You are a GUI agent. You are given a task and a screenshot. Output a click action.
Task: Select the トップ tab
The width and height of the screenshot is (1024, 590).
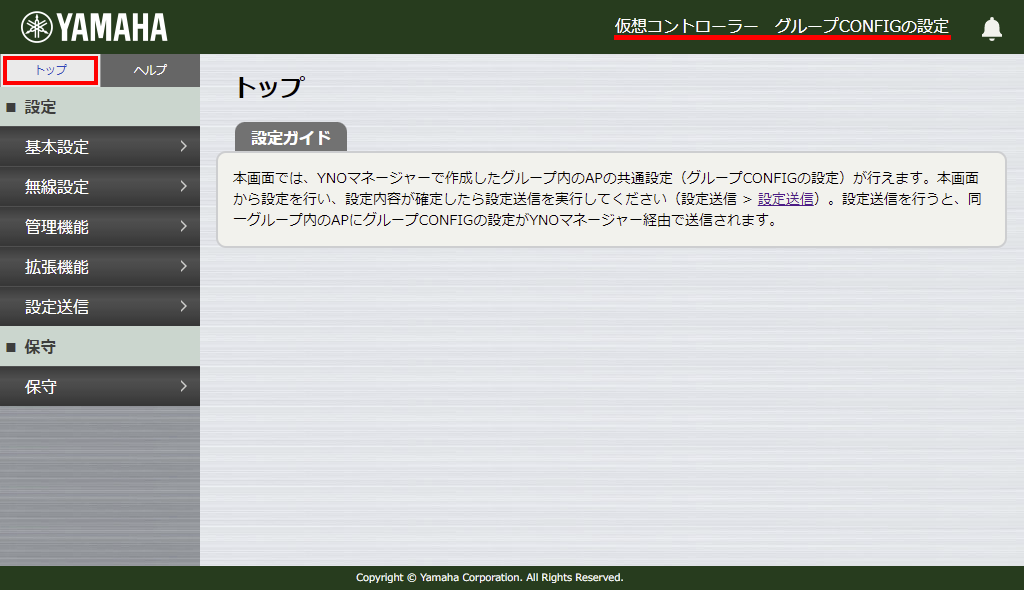50,71
